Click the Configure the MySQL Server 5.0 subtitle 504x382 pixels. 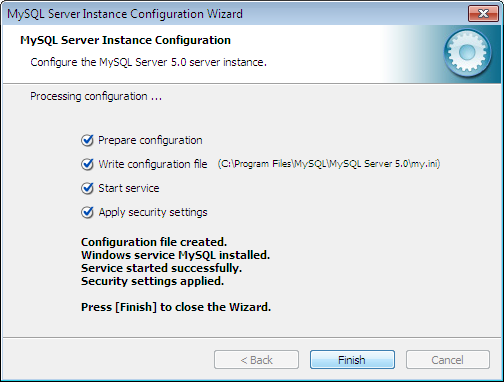point(148,62)
